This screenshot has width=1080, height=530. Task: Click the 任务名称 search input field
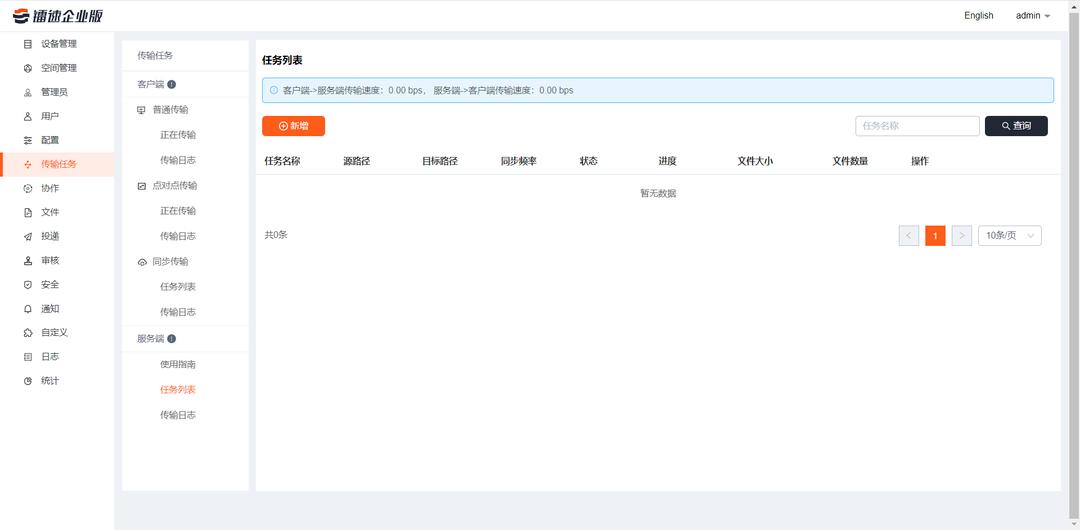click(x=916, y=126)
